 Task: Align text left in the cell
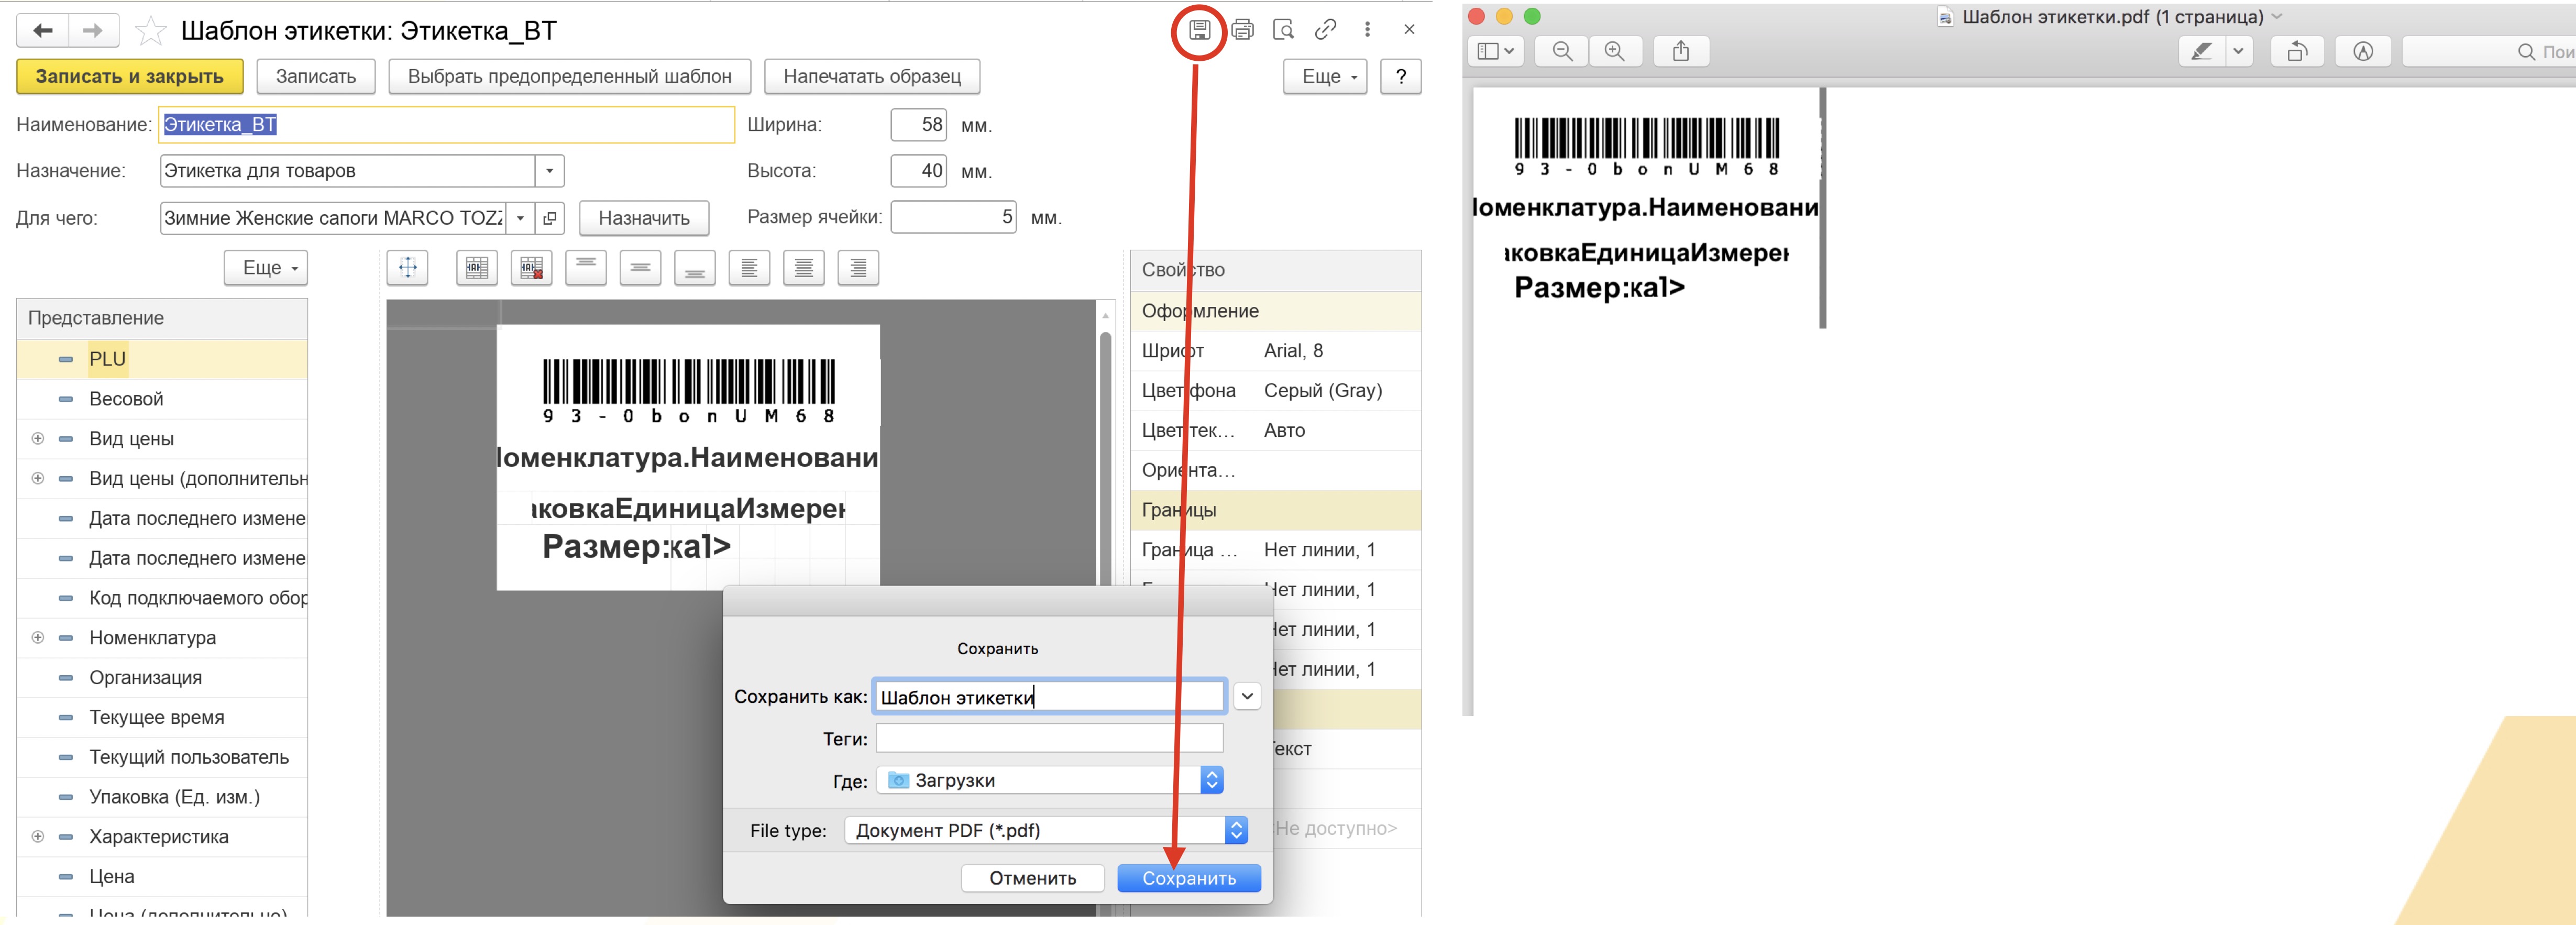[x=749, y=267]
